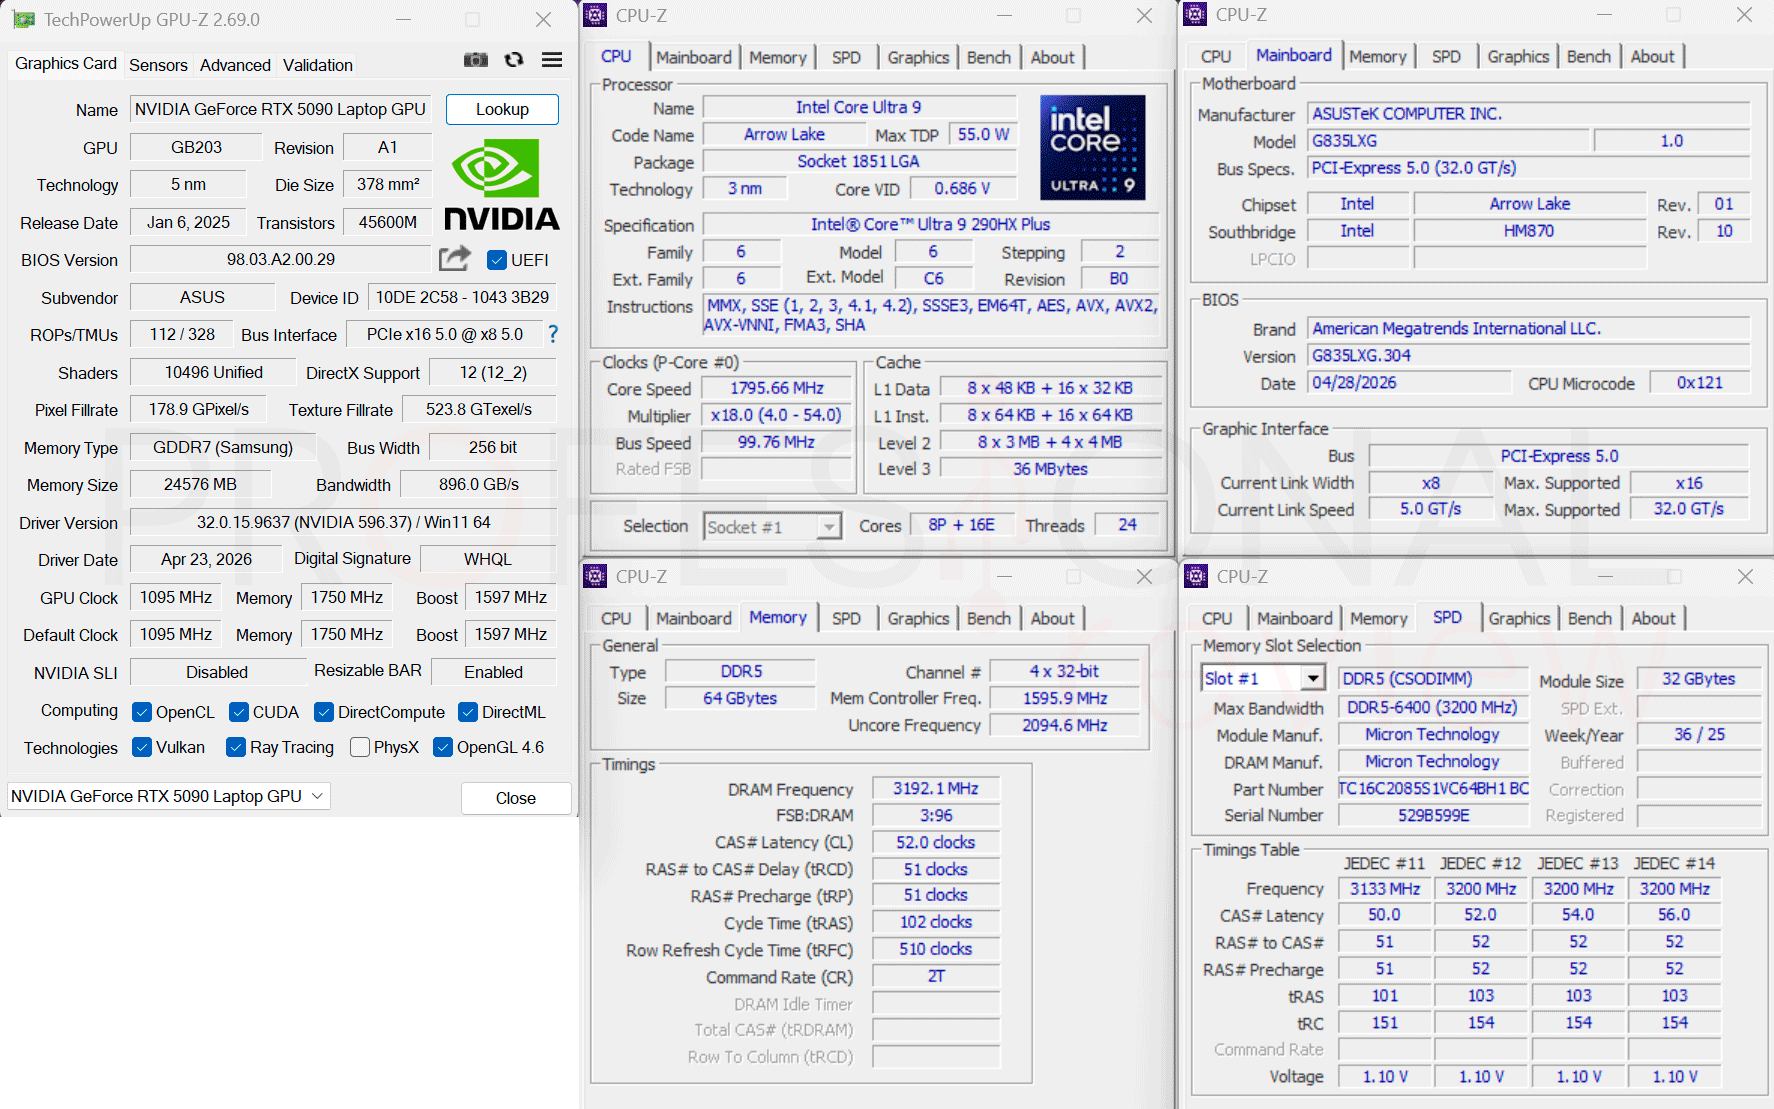The width and height of the screenshot is (1774, 1109).
Task: Open the GPU-Z hamburger menu
Action: [x=552, y=60]
